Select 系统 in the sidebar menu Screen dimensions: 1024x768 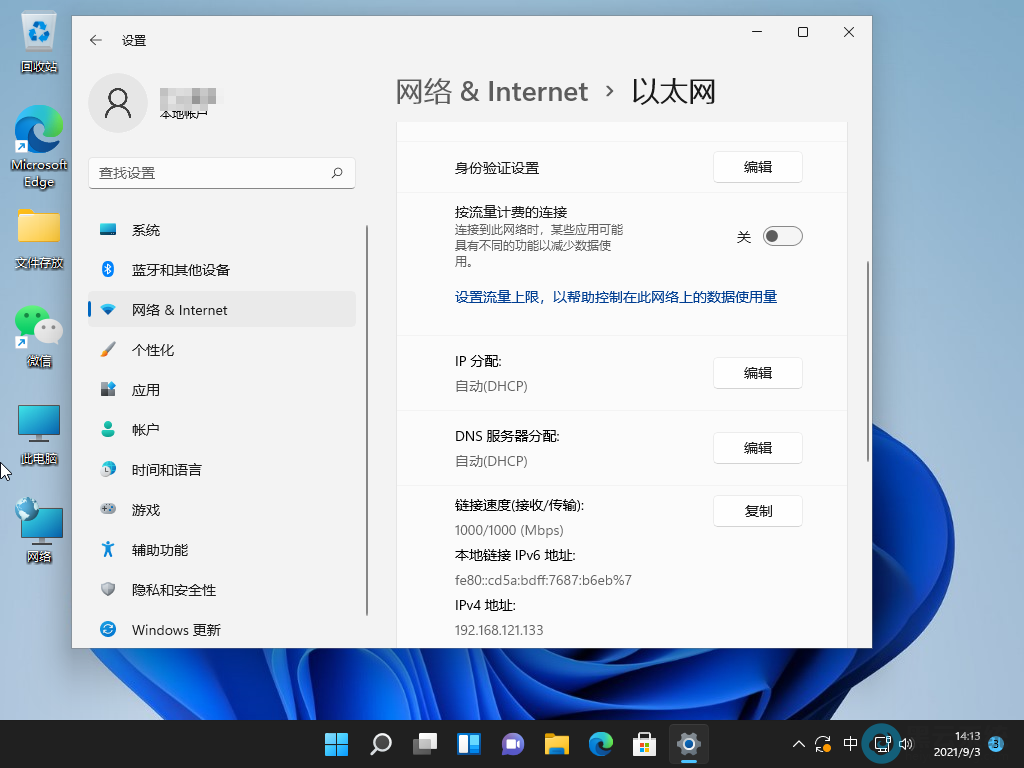[x=146, y=230]
